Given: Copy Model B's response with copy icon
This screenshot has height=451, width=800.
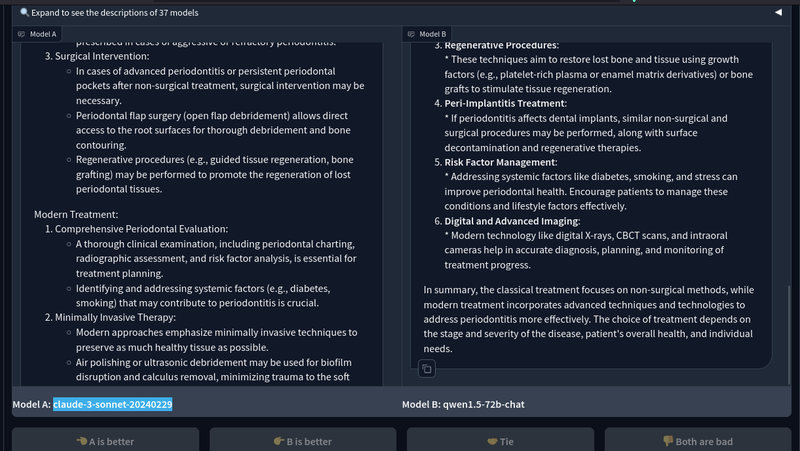Looking at the screenshot, I should tap(427, 369).
